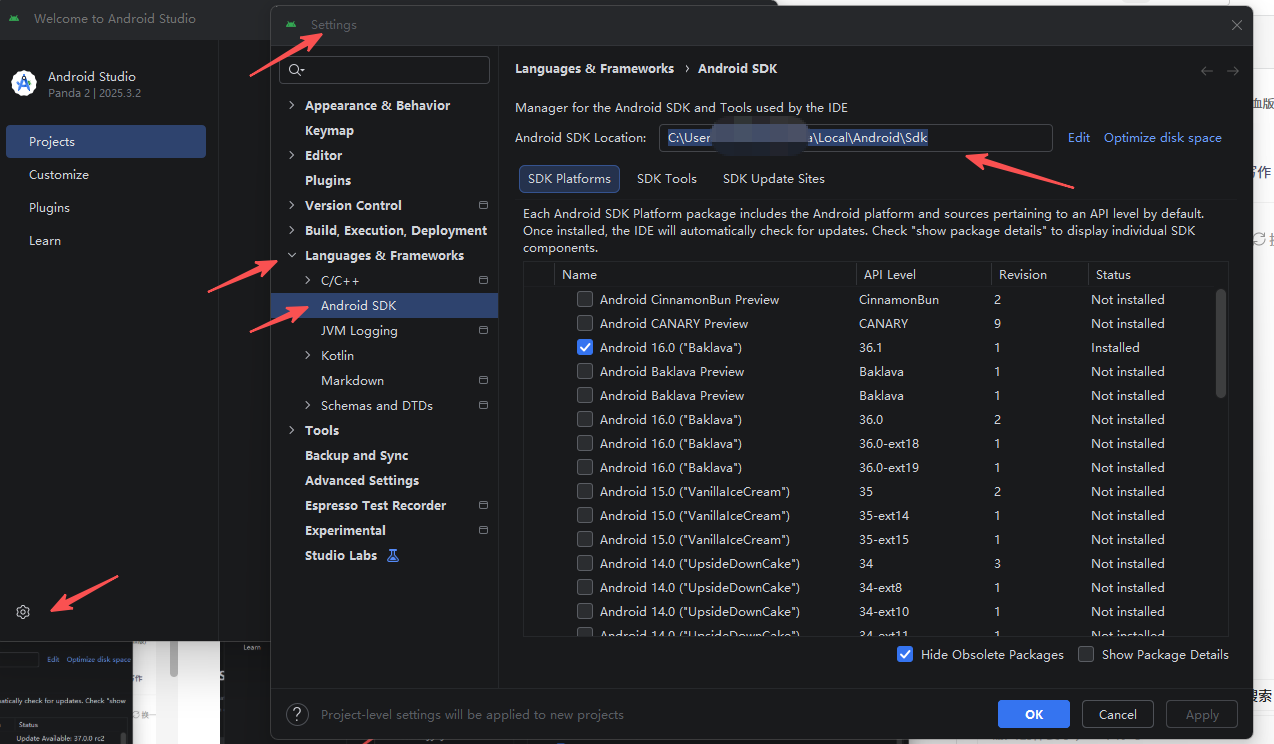Click the project-level icon beside Version Control
This screenshot has height=744, width=1274.
(484, 205)
